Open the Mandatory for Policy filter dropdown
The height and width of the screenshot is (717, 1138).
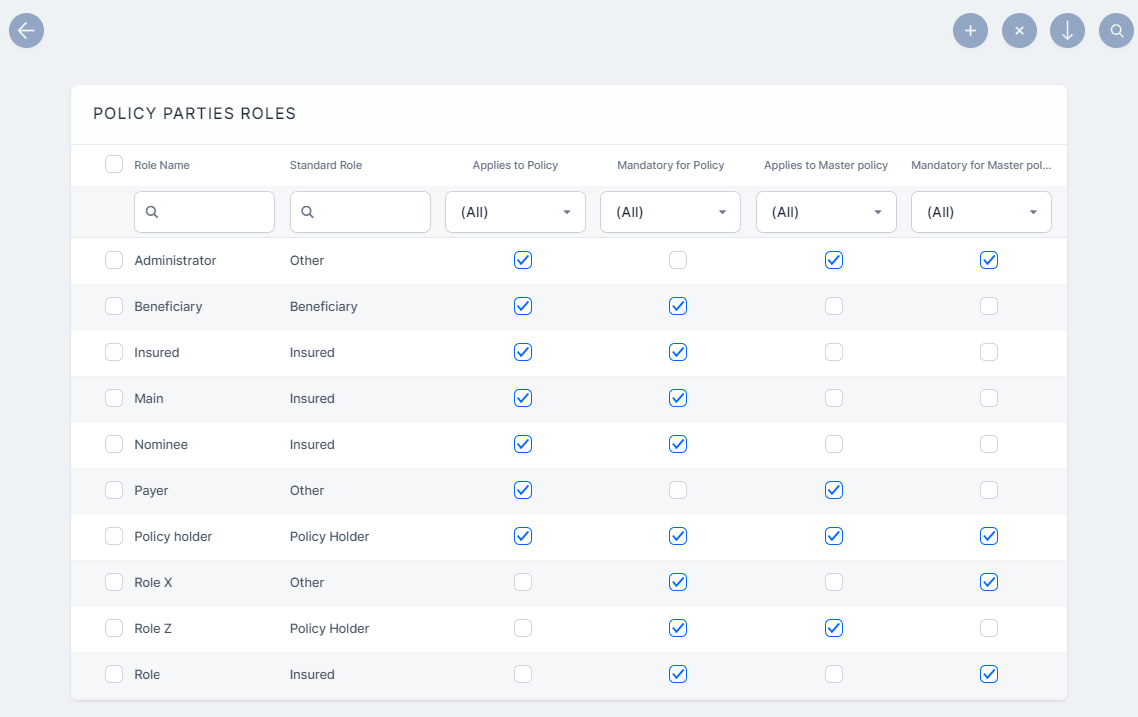coord(670,212)
